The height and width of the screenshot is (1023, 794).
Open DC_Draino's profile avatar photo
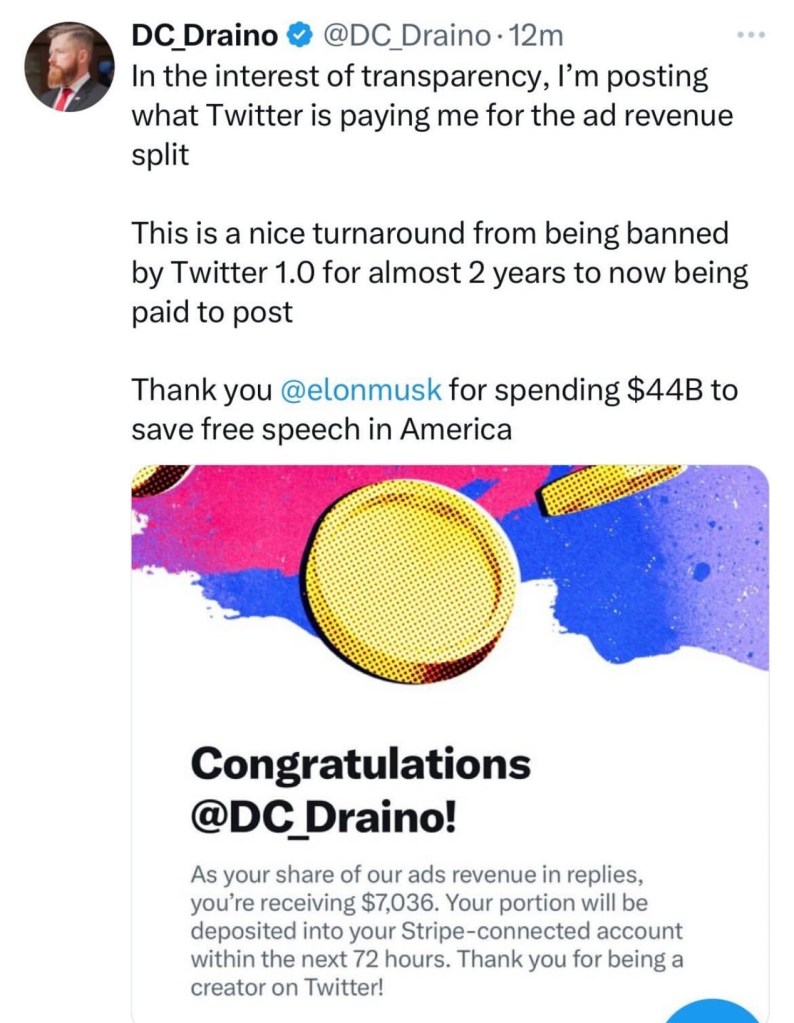pos(66,67)
